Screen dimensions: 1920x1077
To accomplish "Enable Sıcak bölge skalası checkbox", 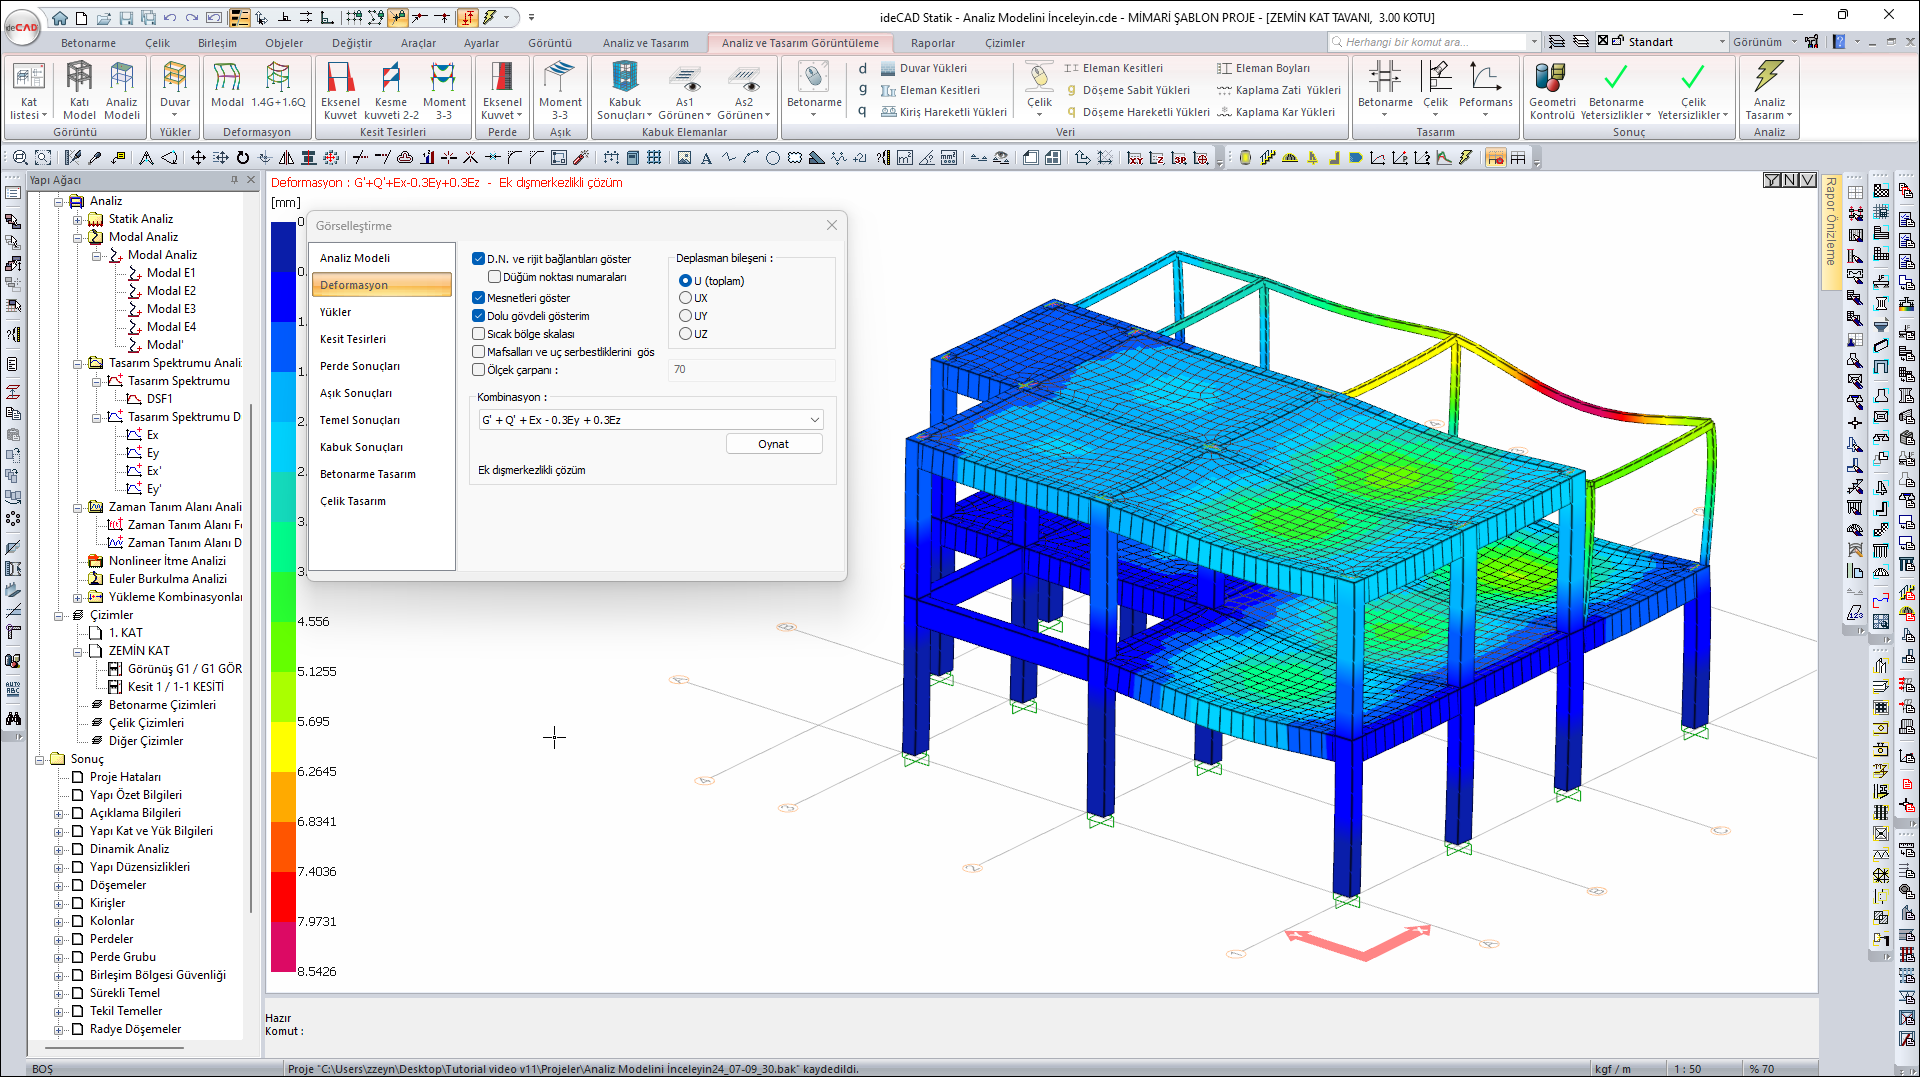I will [479, 334].
